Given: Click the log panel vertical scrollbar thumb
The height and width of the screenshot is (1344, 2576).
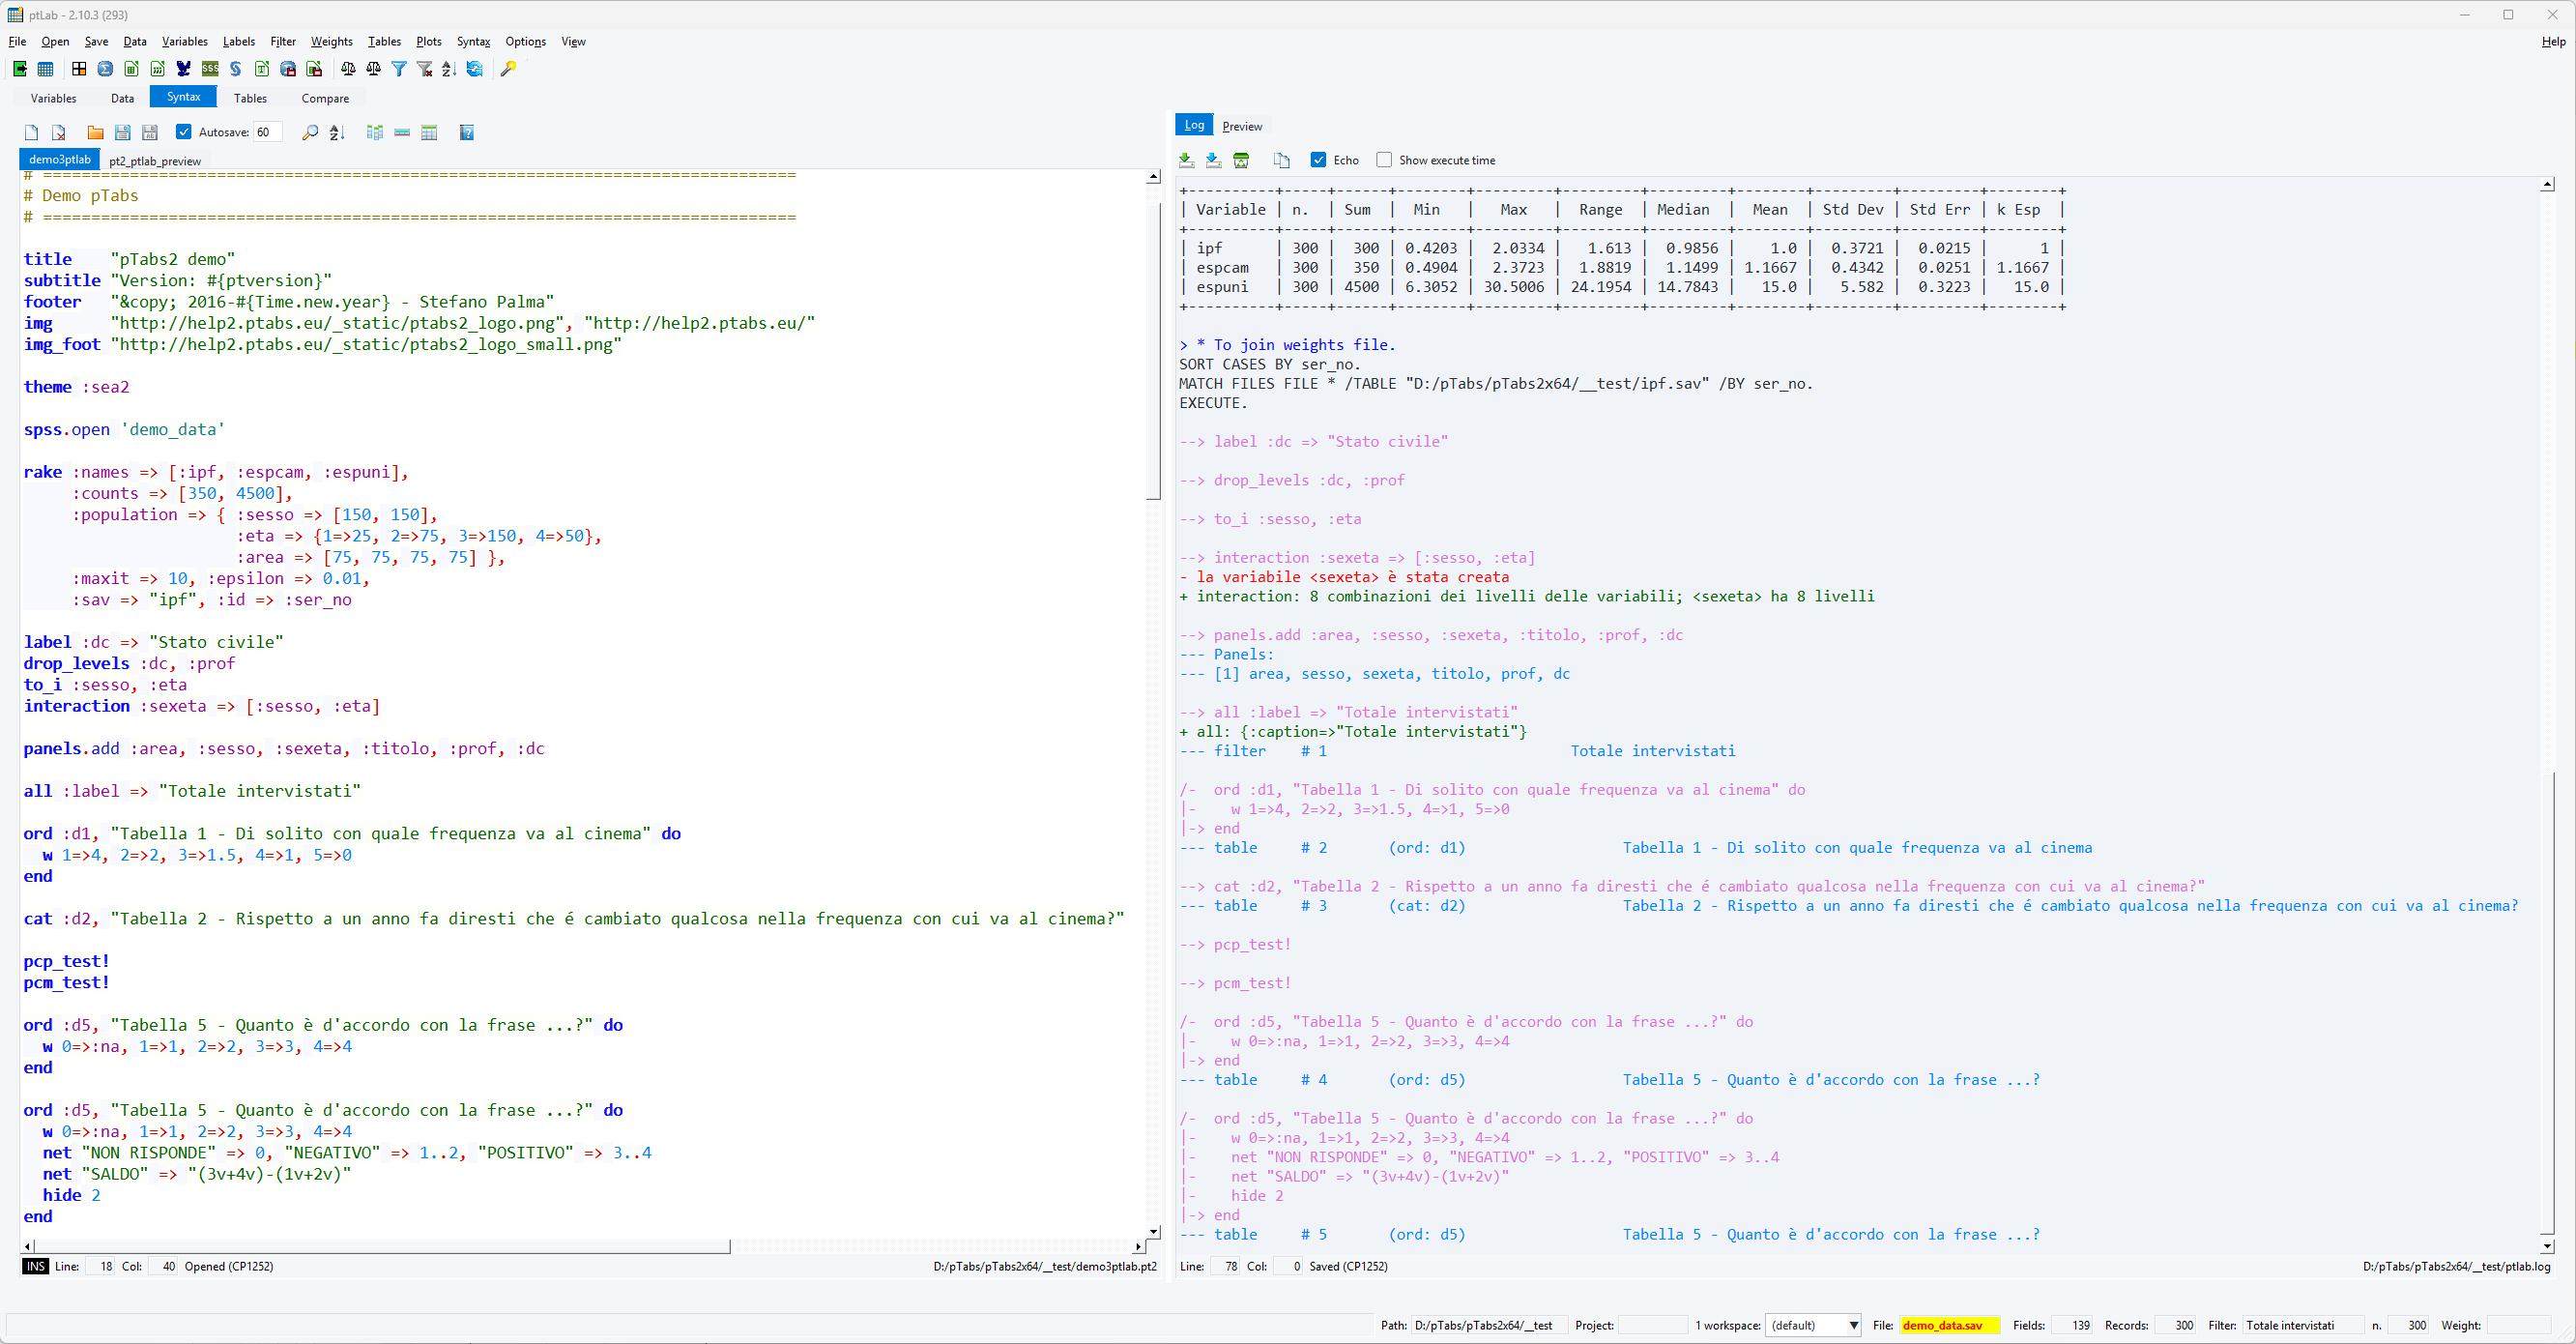Looking at the screenshot, I should 2547,1003.
